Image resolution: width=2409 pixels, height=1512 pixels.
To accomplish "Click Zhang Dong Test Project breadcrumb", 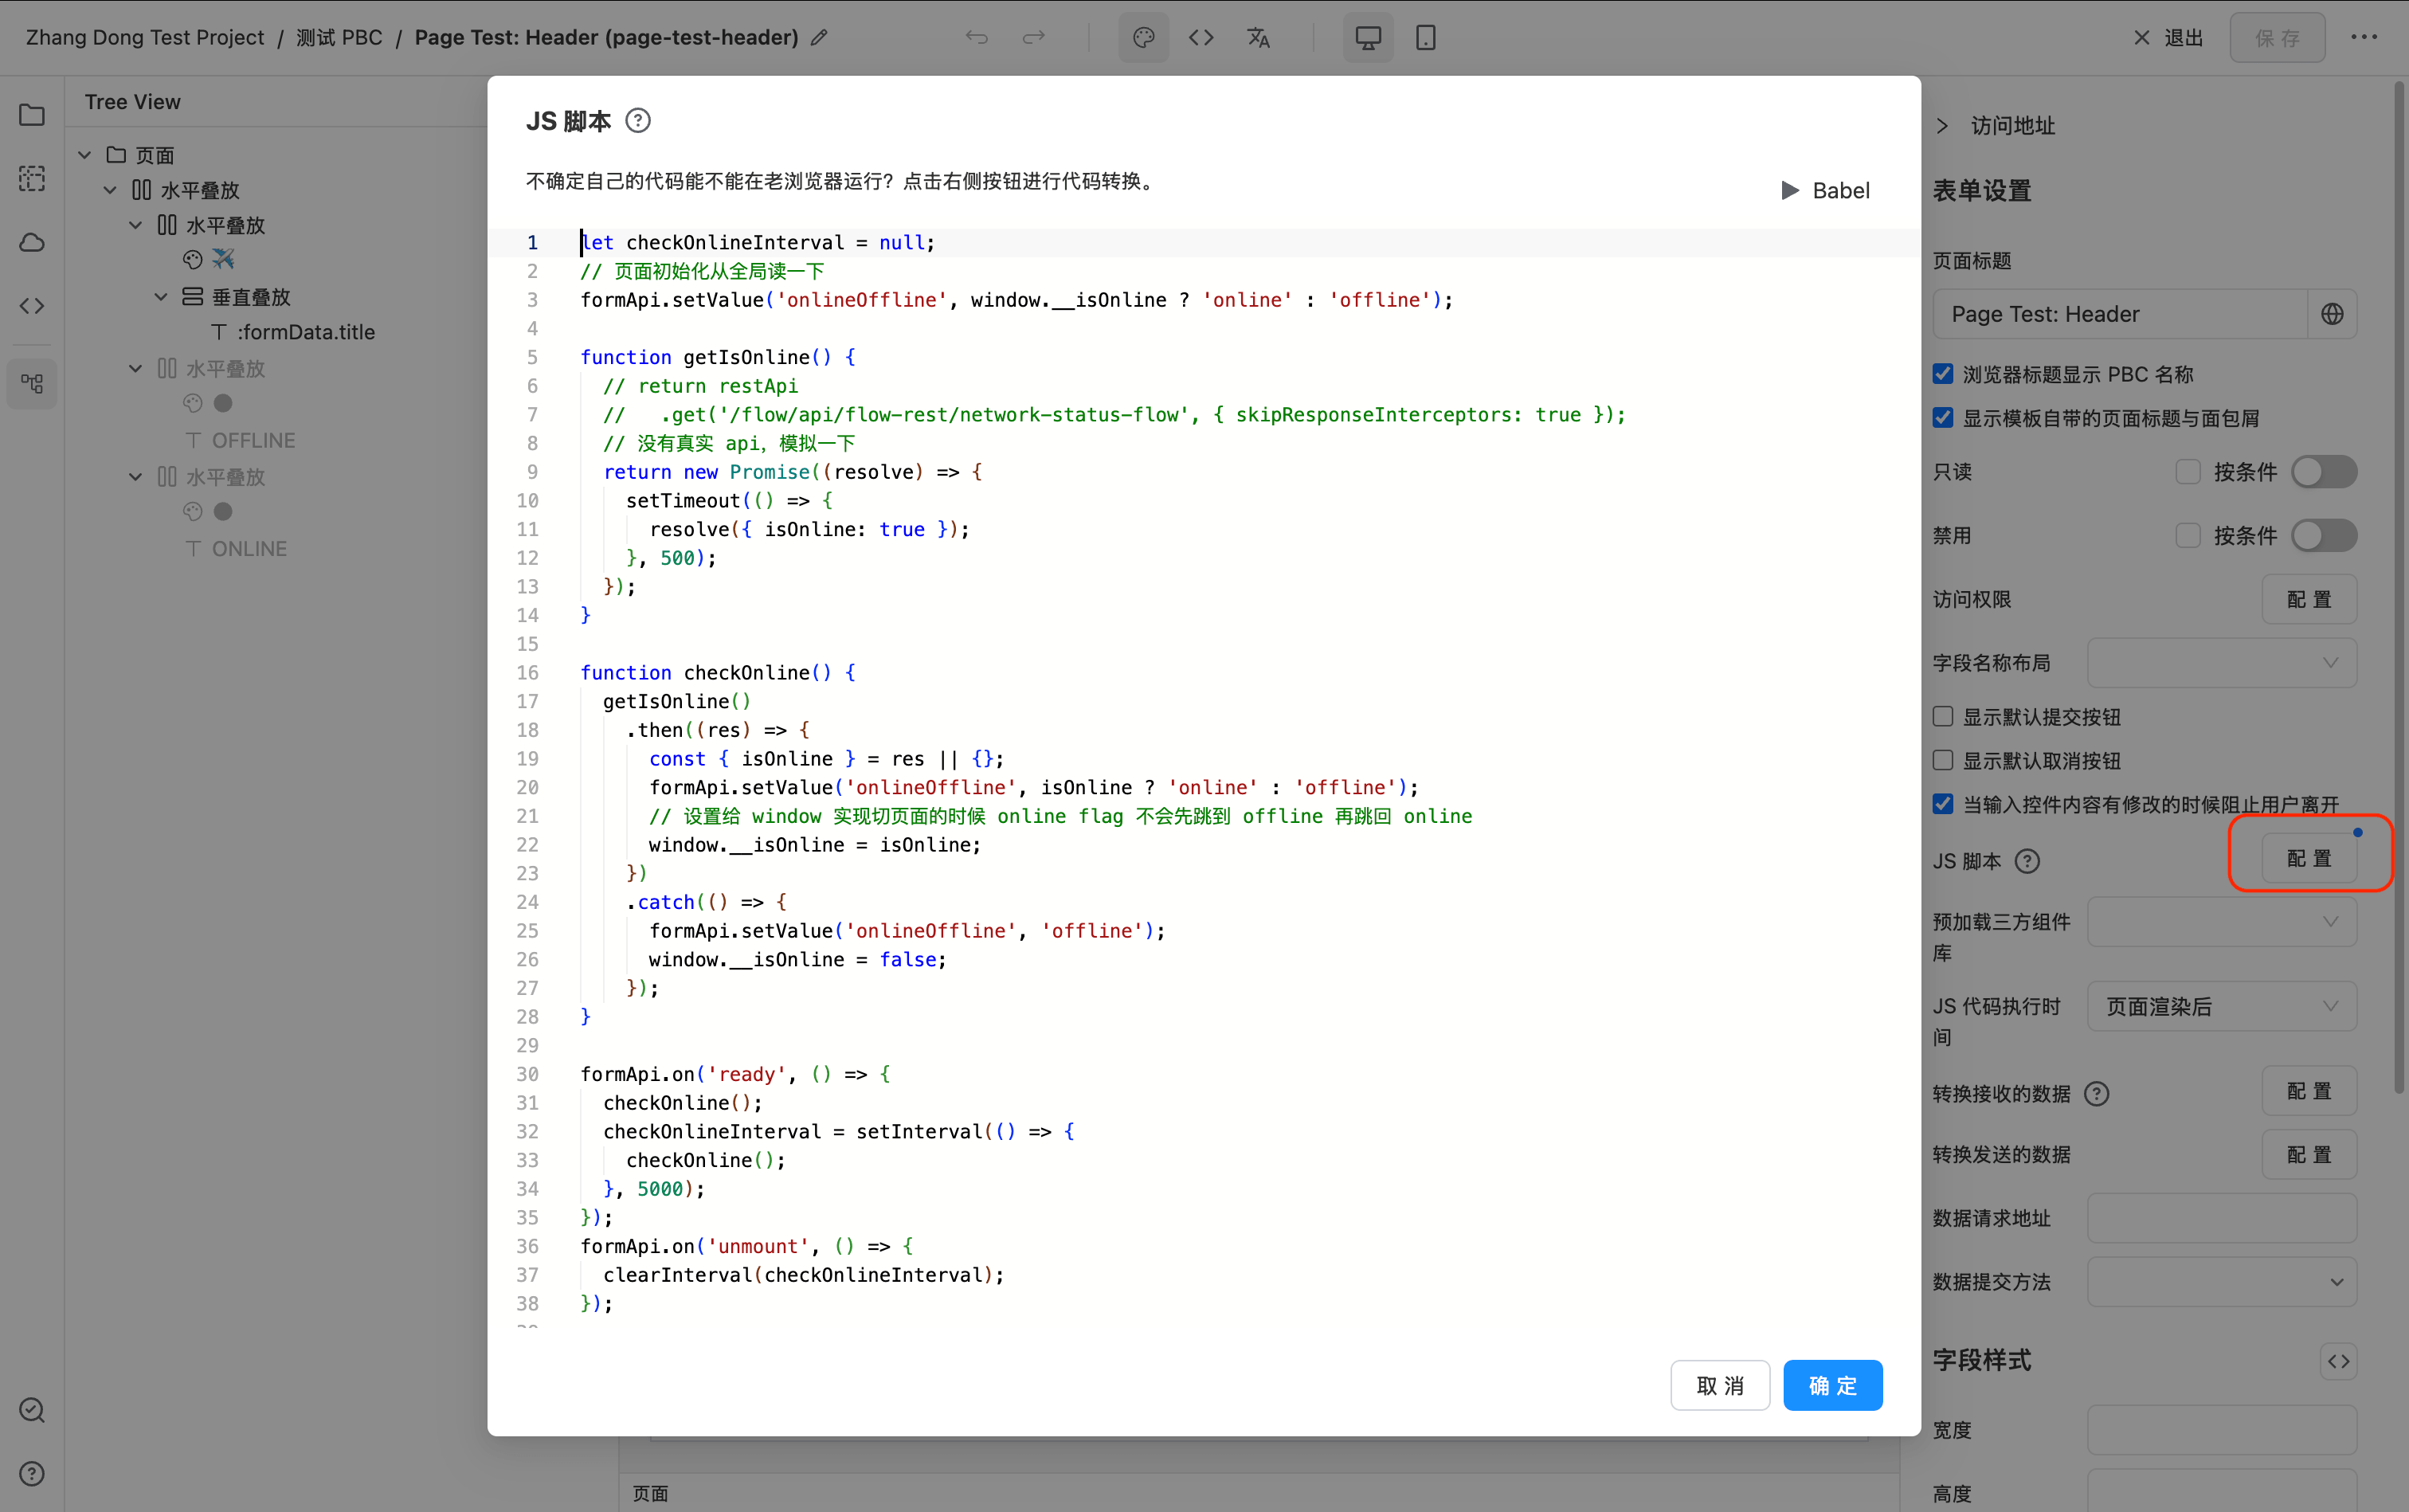I will pyautogui.click(x=145, y=38).
